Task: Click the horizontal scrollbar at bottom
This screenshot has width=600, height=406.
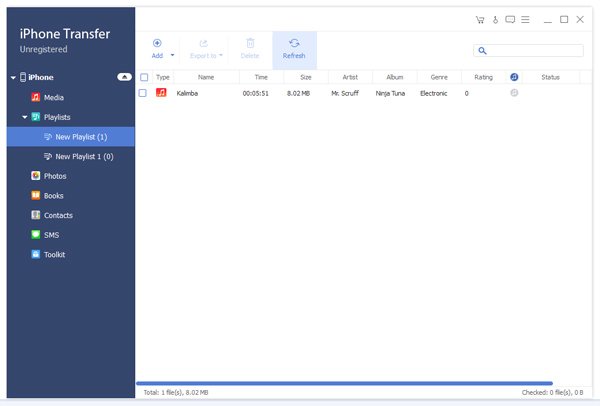Action: 343,383
